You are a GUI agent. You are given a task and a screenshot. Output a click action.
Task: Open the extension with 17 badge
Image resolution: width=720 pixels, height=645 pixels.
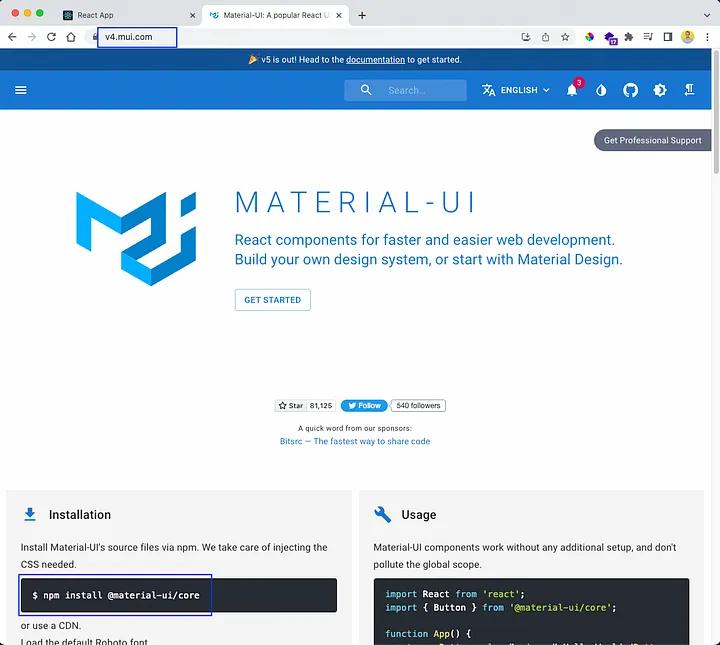[x=610, y=38]
